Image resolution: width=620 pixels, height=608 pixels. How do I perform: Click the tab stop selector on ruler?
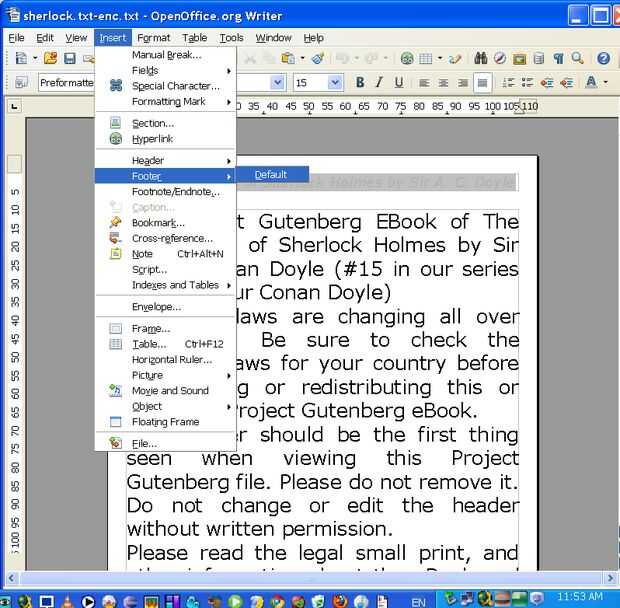15,106
